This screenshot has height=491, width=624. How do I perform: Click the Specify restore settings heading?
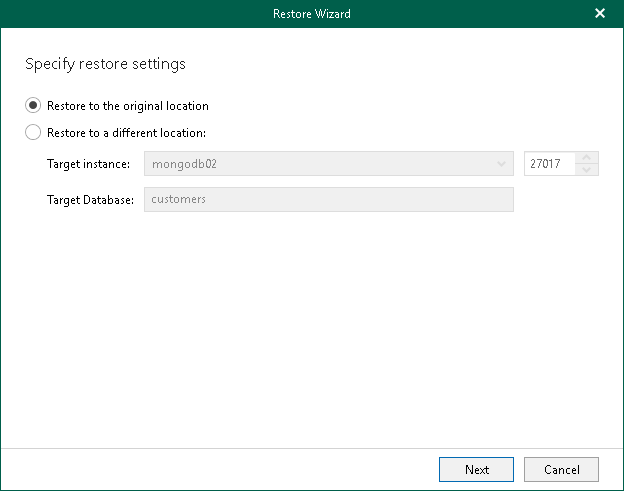pyautogui.click(x=105, y=64)
